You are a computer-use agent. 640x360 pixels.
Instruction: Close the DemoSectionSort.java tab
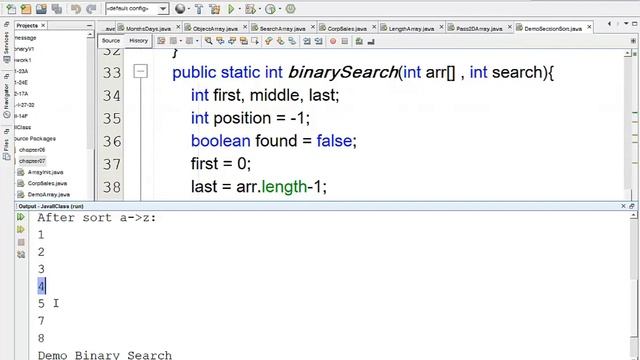point(589,27)
